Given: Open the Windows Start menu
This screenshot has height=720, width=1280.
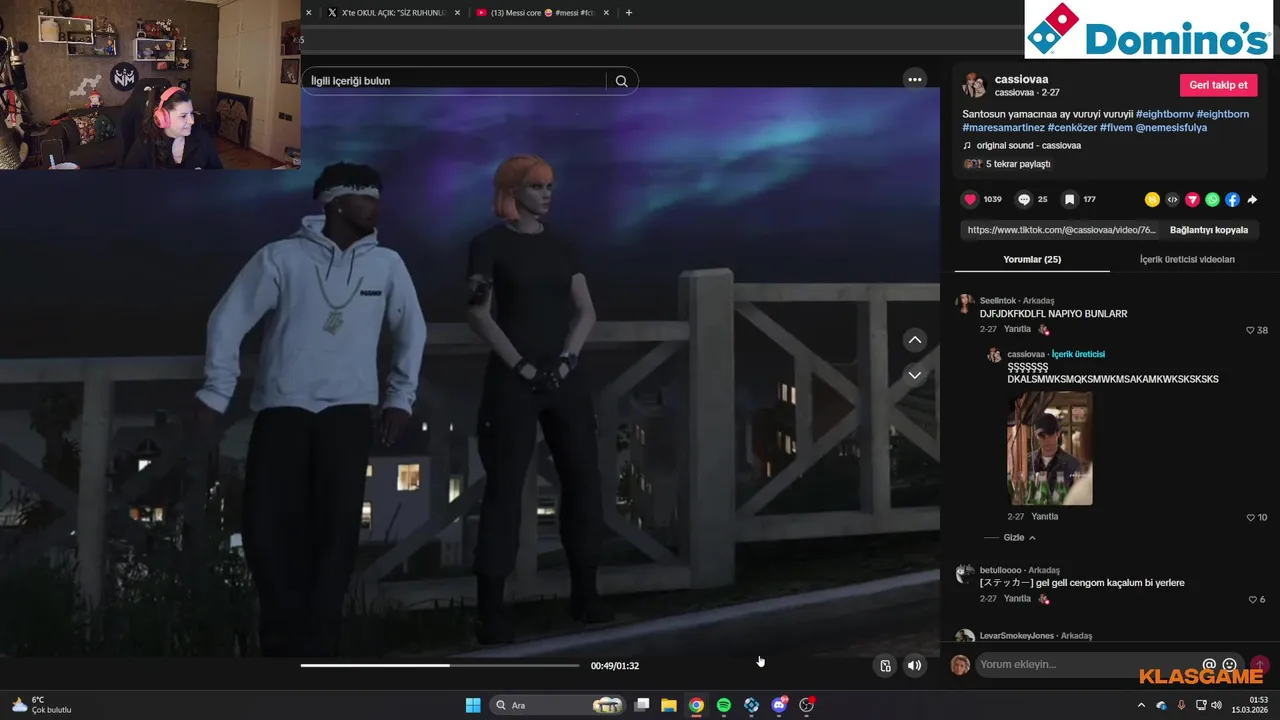Looking at the screenshot, I should (x=473, y=705).
